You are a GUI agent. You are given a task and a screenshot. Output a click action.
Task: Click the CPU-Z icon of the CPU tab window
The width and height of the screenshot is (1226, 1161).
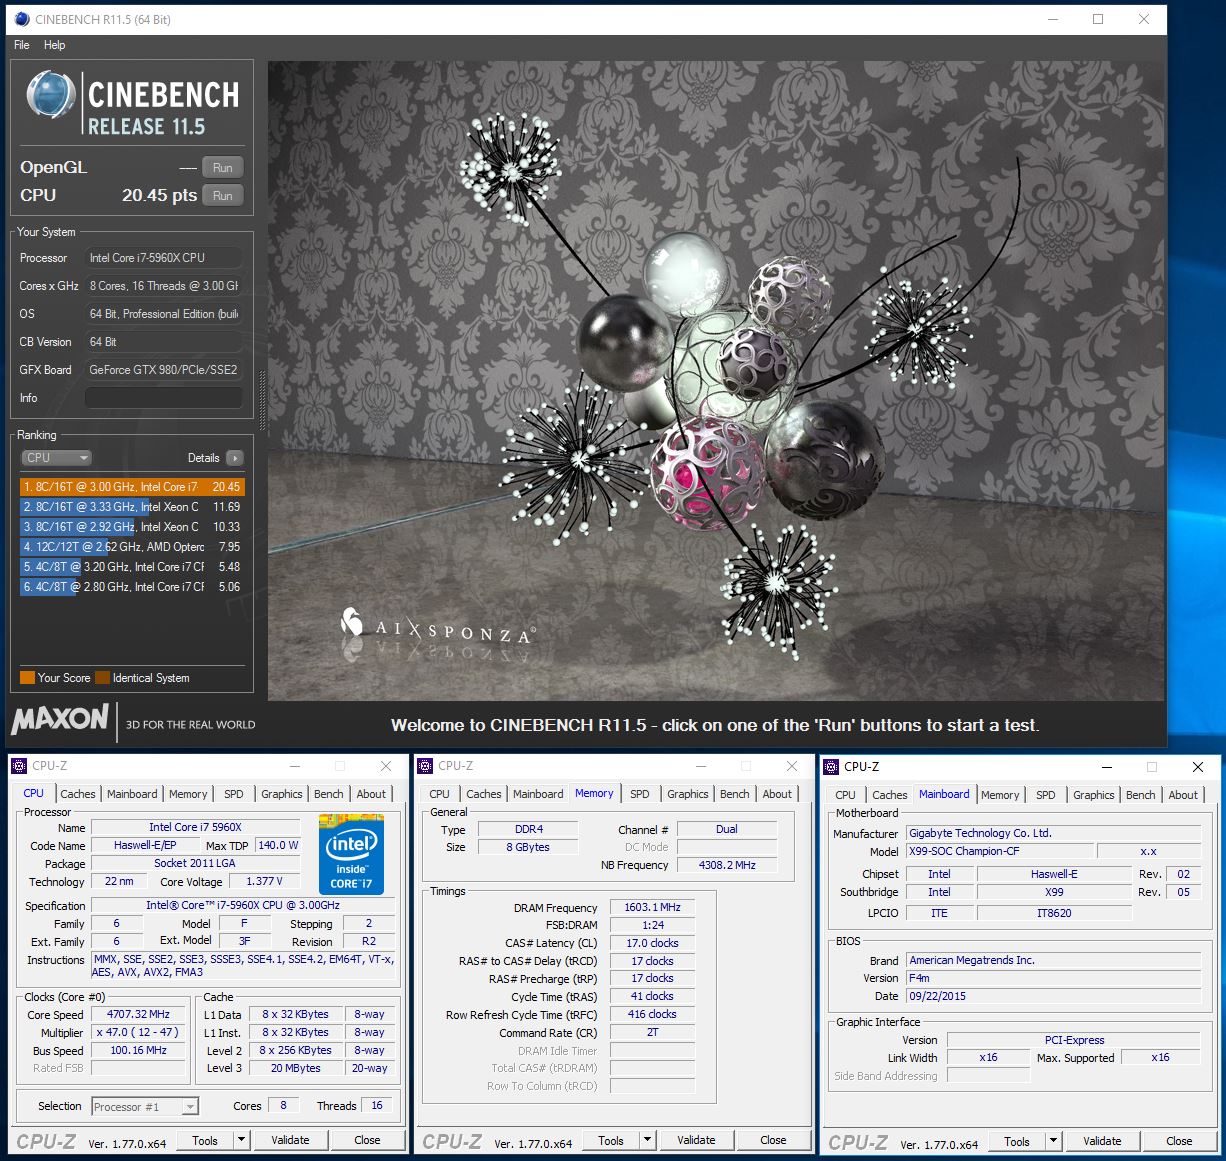click(x=19, y=766)
